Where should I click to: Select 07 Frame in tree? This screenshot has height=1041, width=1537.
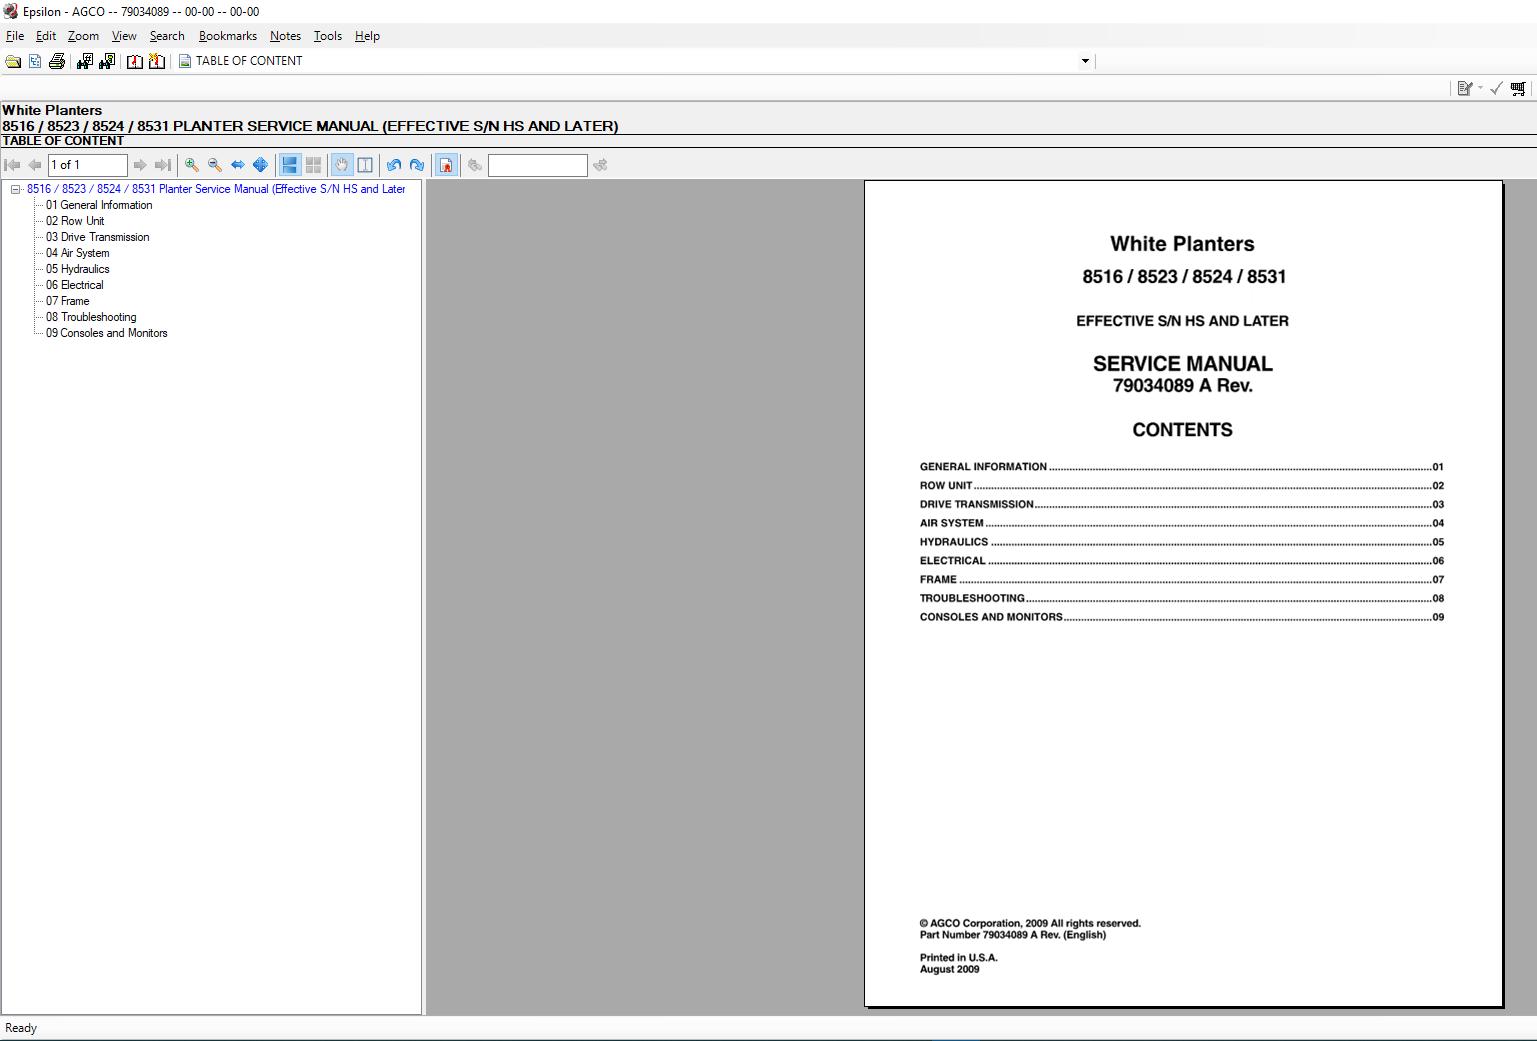(67, 301)
